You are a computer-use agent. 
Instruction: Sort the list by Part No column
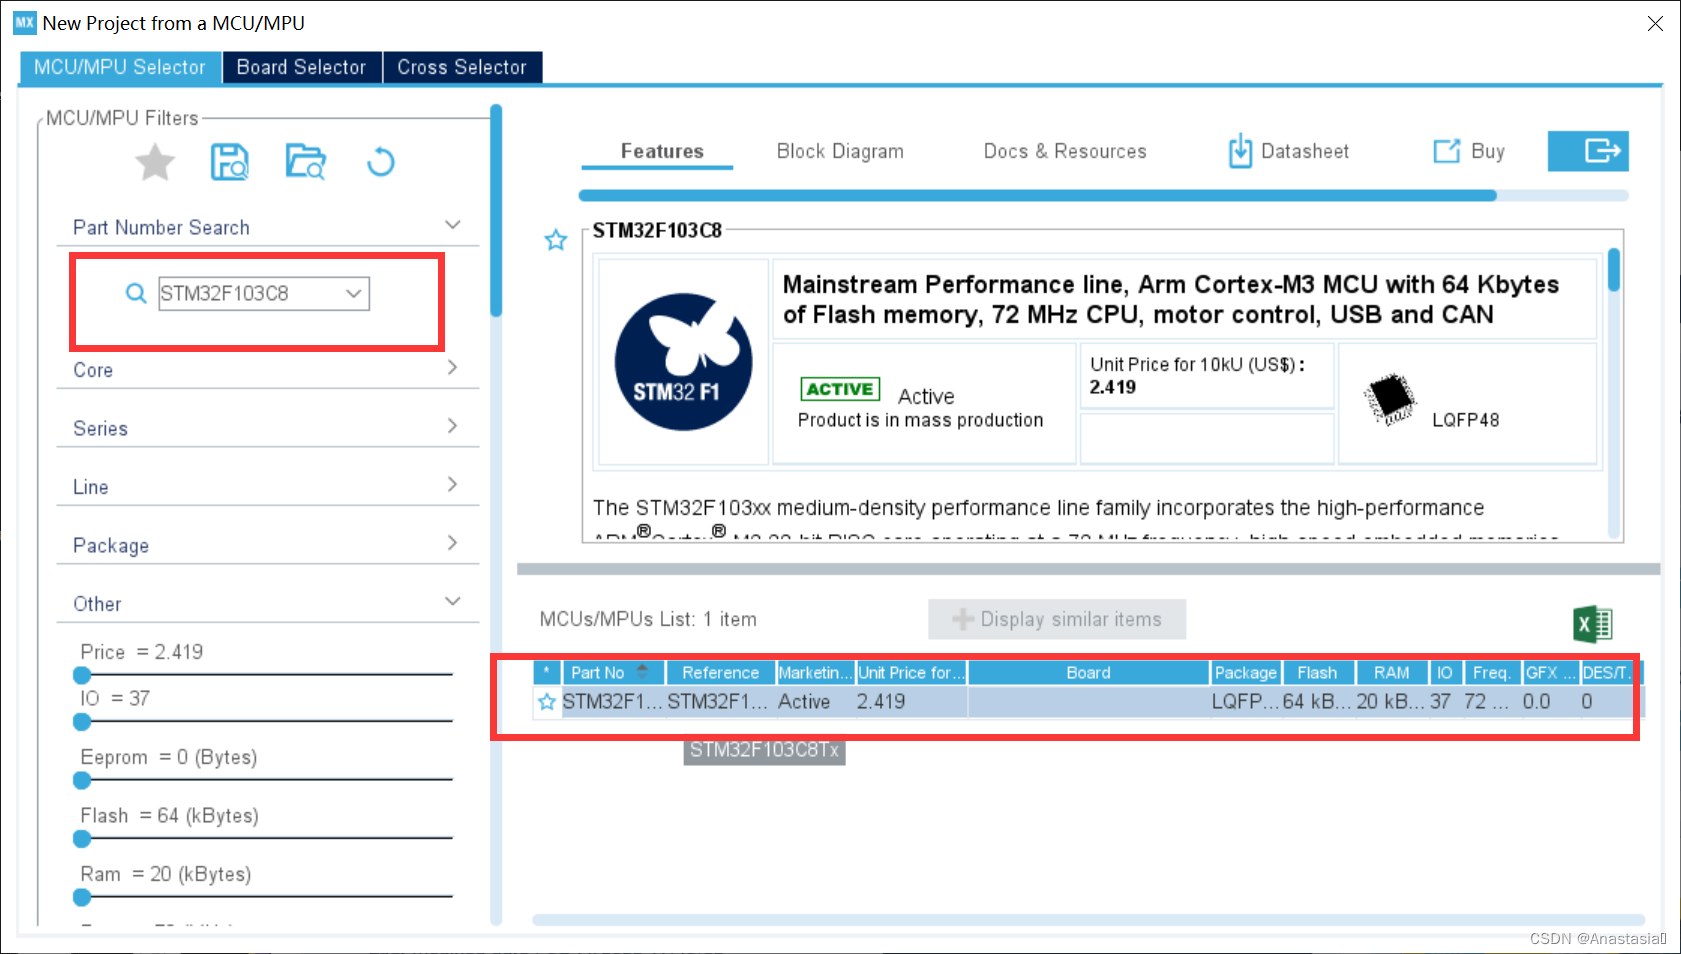613,673
